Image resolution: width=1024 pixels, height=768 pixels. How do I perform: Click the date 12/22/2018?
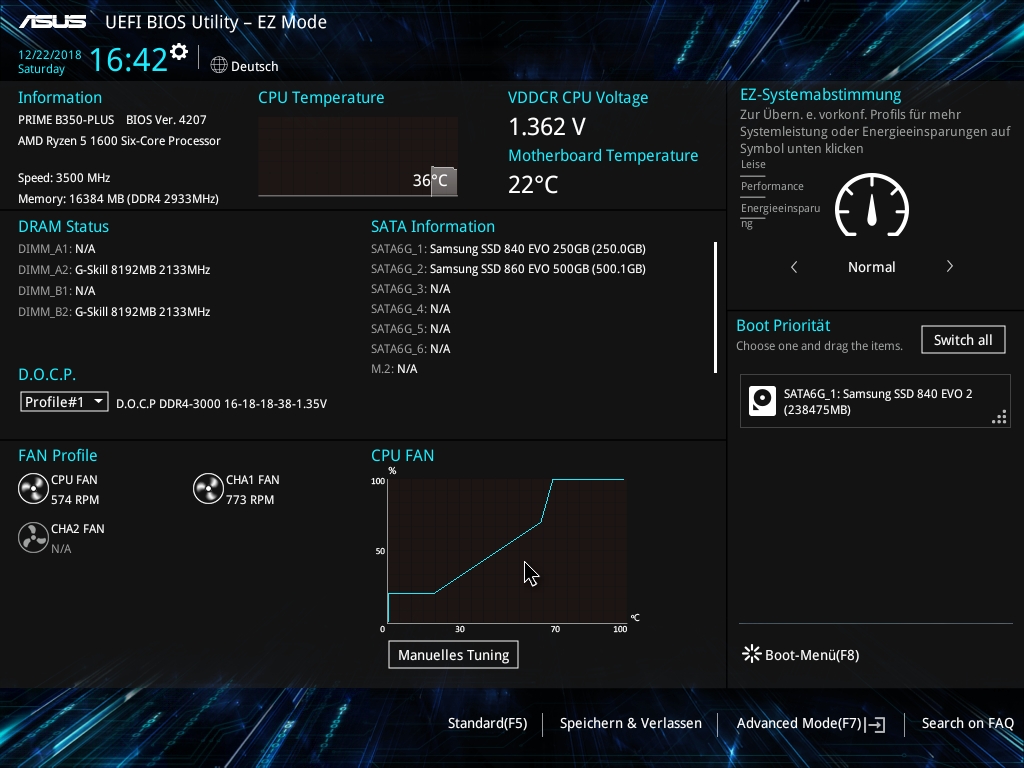coord(50,55)
